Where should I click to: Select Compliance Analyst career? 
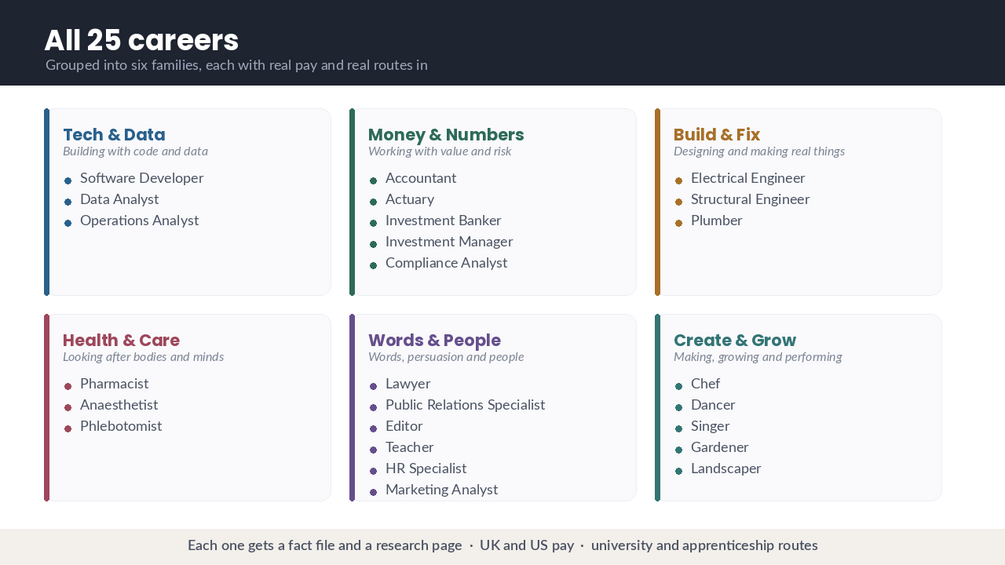[x=446, y=263]
